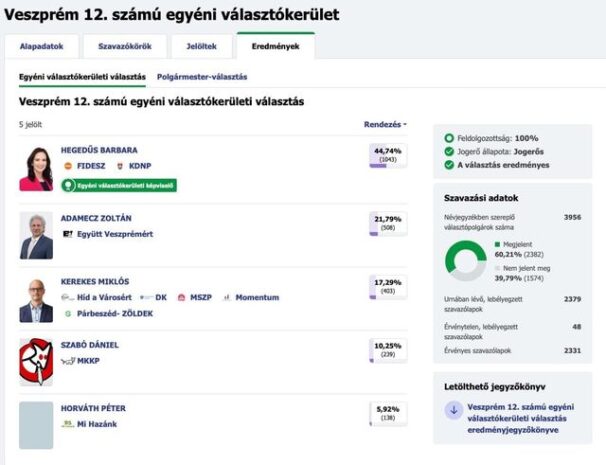Click the MSZP party name link

point(201,297)
